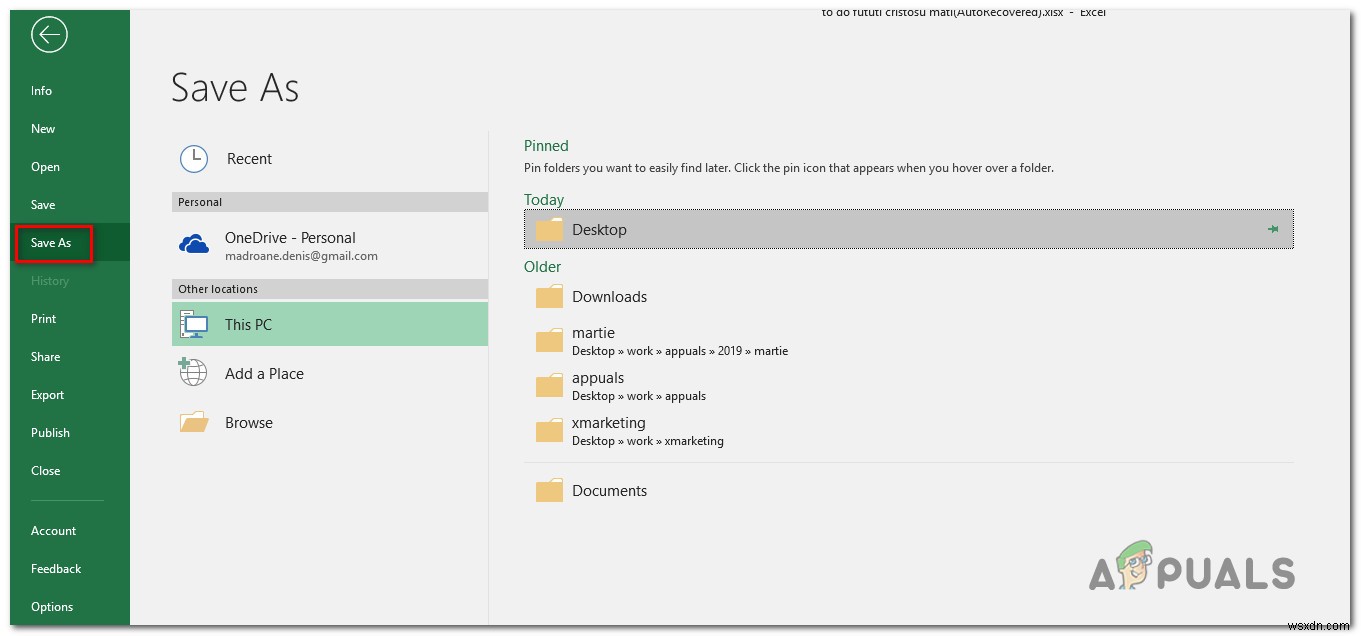Choose Close in the sidebar
This screenshot has height=636, width=1361.
click(x=45, y=471)
